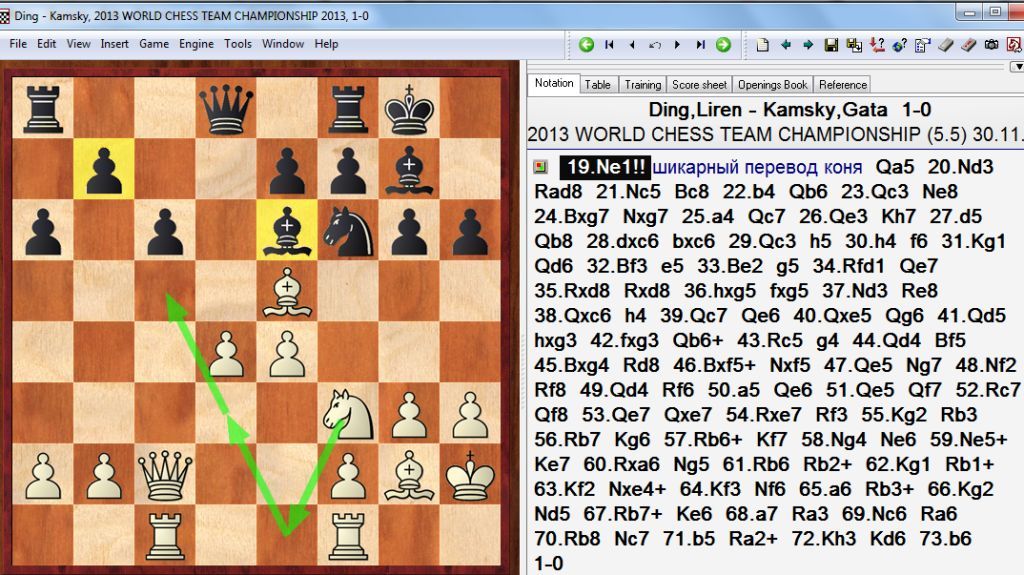1024x575 pixels.
Task: Open the Edit menu
Action: click(46, 44)
